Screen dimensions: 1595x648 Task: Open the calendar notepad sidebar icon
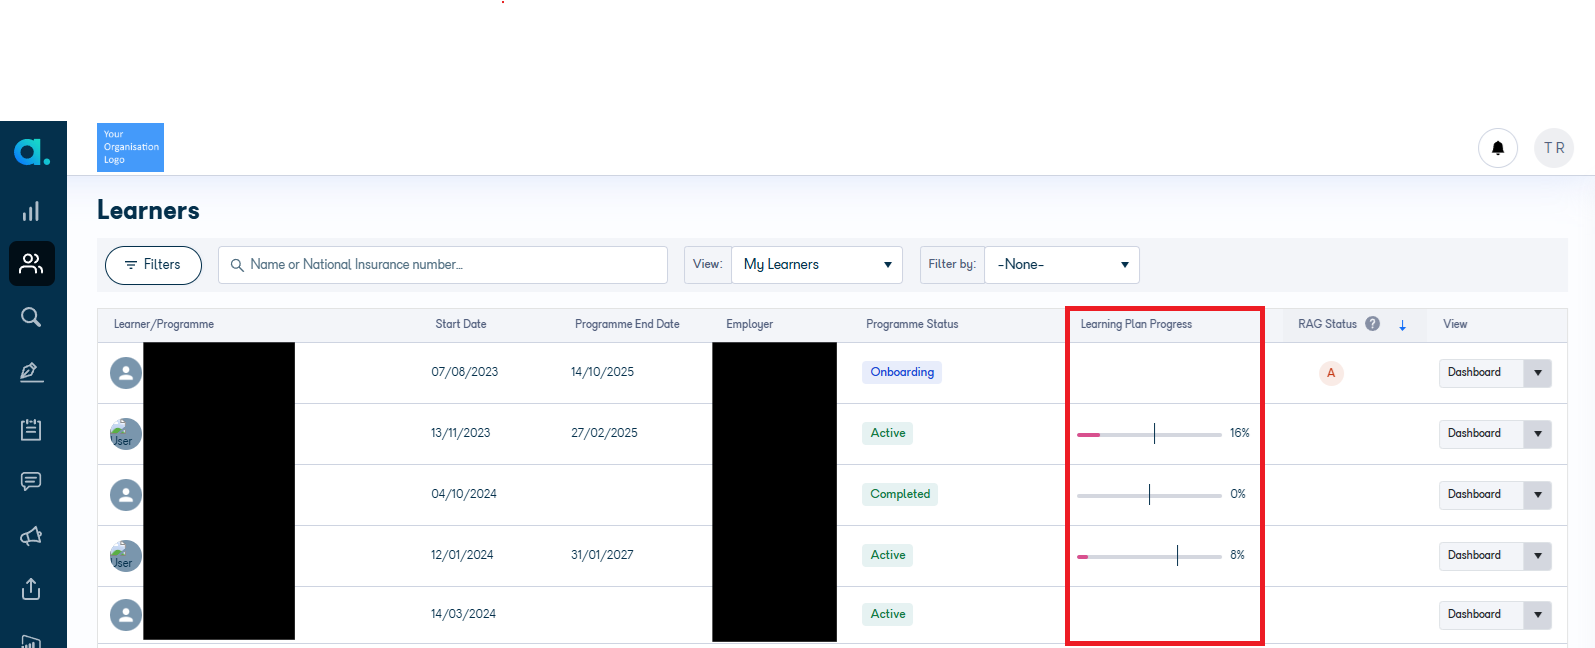[31, 429]
